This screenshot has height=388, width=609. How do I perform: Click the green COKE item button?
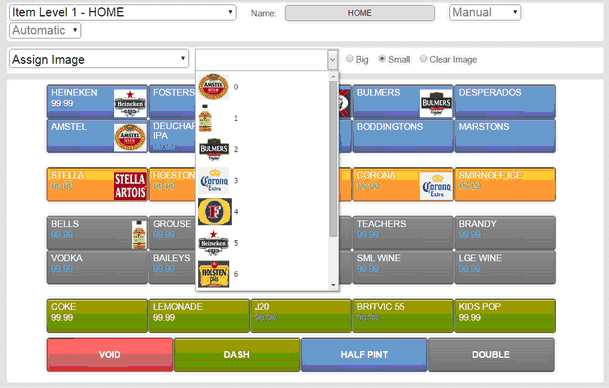click(x=97, y=315)
